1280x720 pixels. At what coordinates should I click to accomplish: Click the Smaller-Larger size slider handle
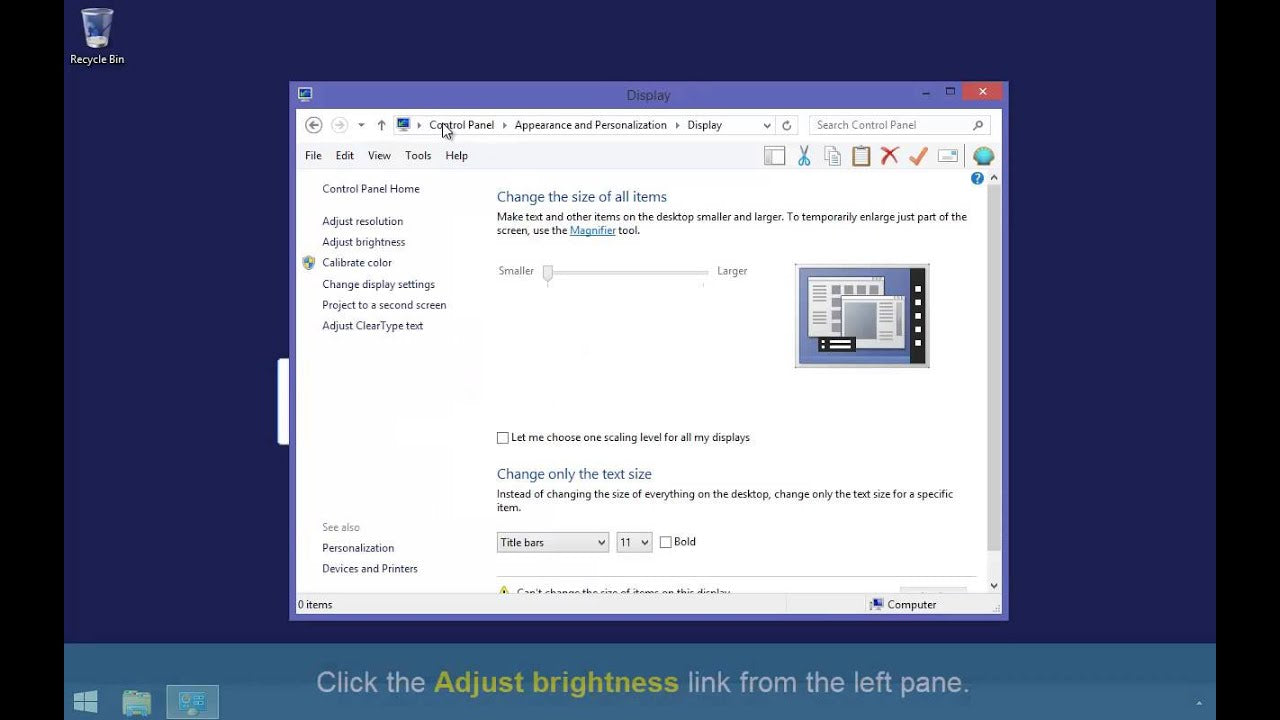pos(548,273)
